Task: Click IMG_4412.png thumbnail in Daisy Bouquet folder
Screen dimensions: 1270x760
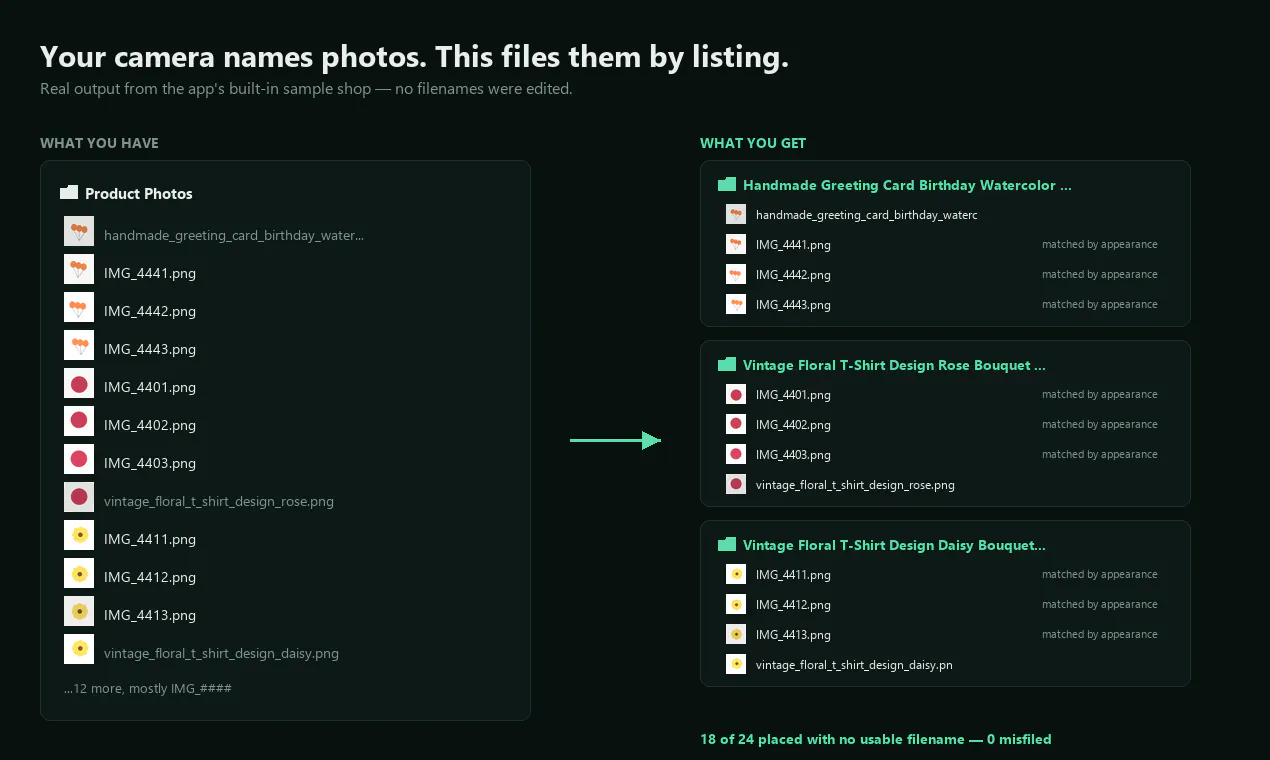Action: click(736, 605)
